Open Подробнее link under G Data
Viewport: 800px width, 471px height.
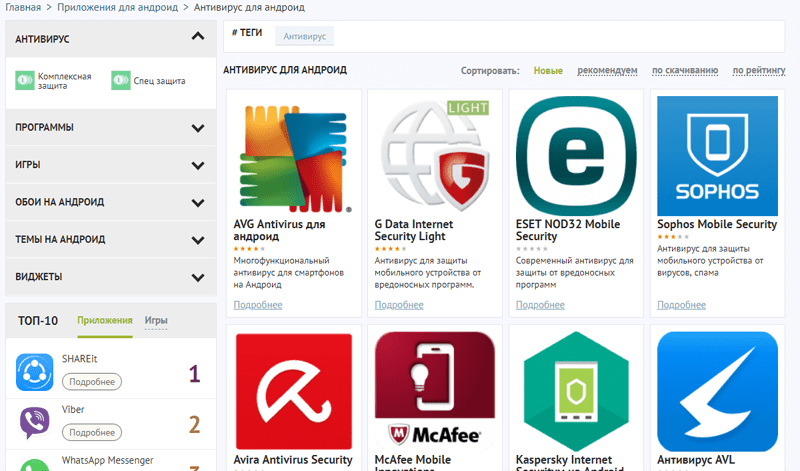pyautogui.click(x=399, y=305)
